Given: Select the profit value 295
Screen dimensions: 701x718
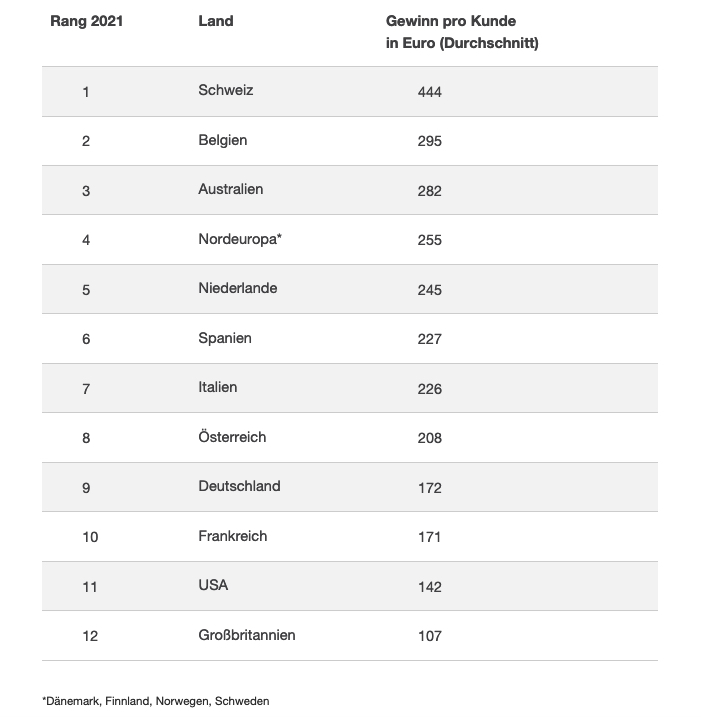Looking at the screenshot, I should coord(429,141).
